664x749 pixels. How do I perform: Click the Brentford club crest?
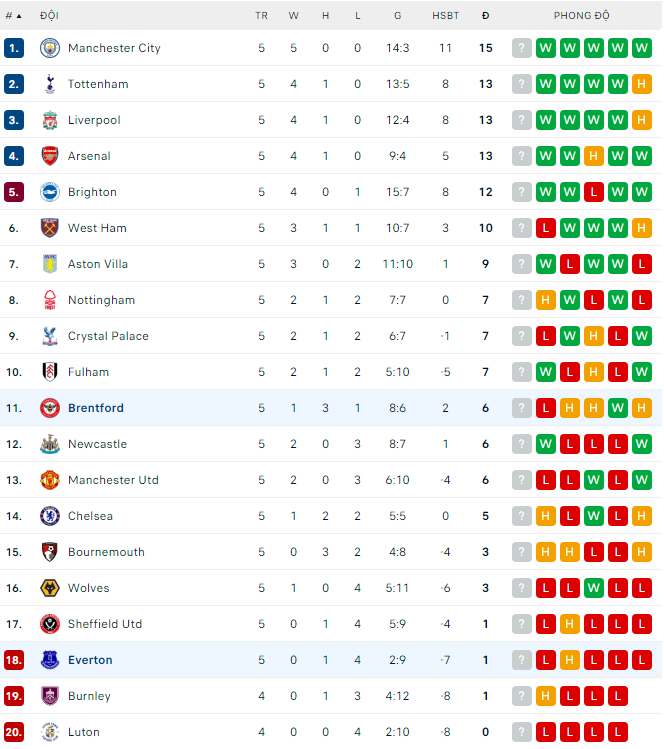click(50, 408)
